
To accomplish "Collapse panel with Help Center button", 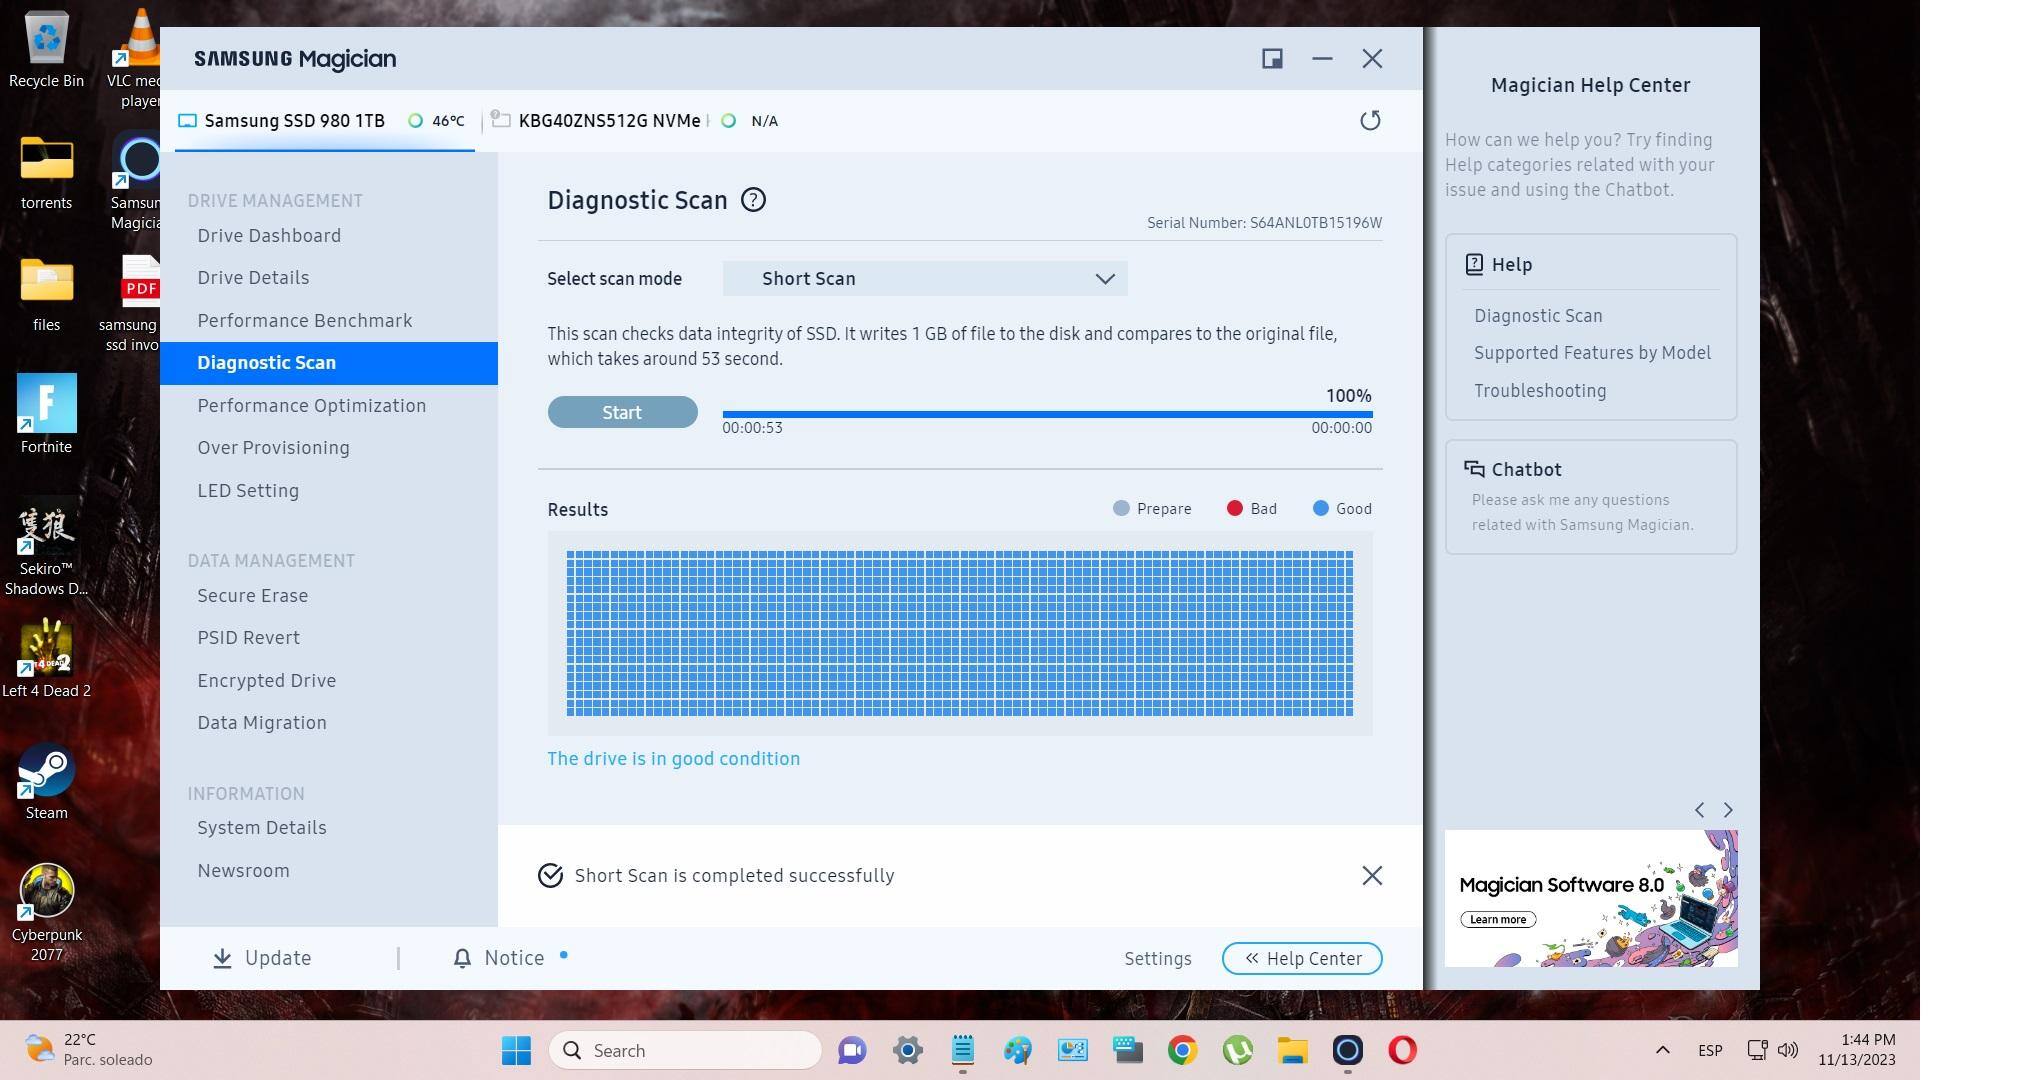I will (x=1301, y=959).
